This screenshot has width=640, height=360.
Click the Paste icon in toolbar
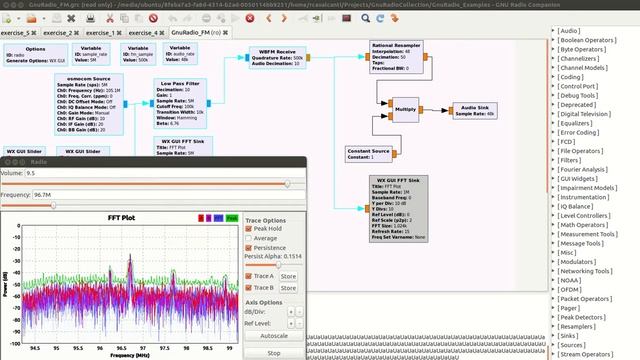(x=139, y=18)
